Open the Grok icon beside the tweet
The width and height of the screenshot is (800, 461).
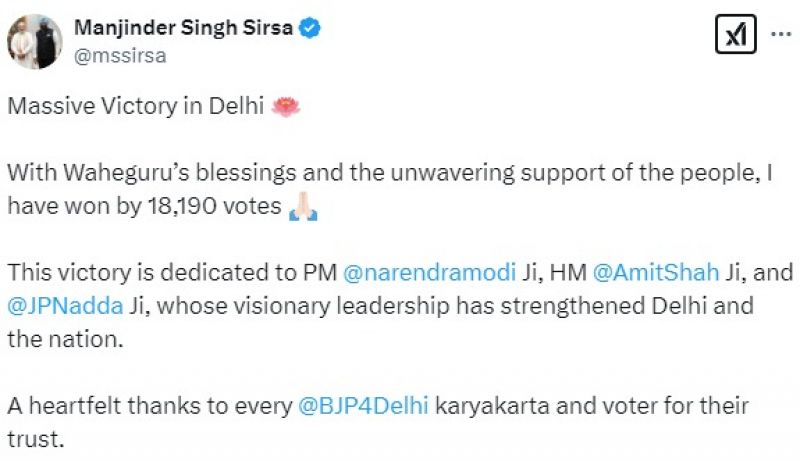pos(736,36)
